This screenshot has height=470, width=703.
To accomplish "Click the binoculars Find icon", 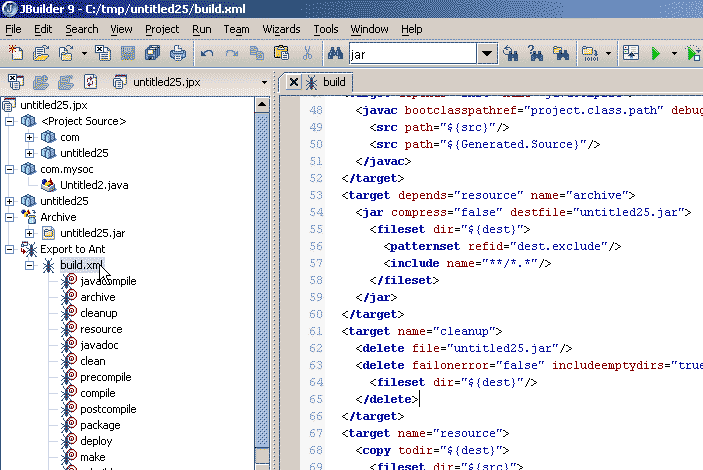I will [335, 53].
